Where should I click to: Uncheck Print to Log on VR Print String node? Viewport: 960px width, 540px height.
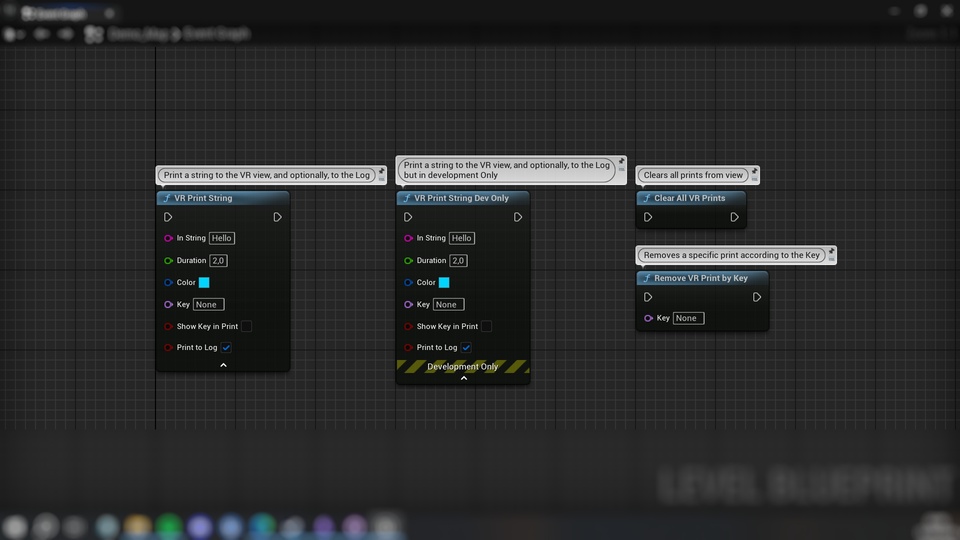pos(226,348)
